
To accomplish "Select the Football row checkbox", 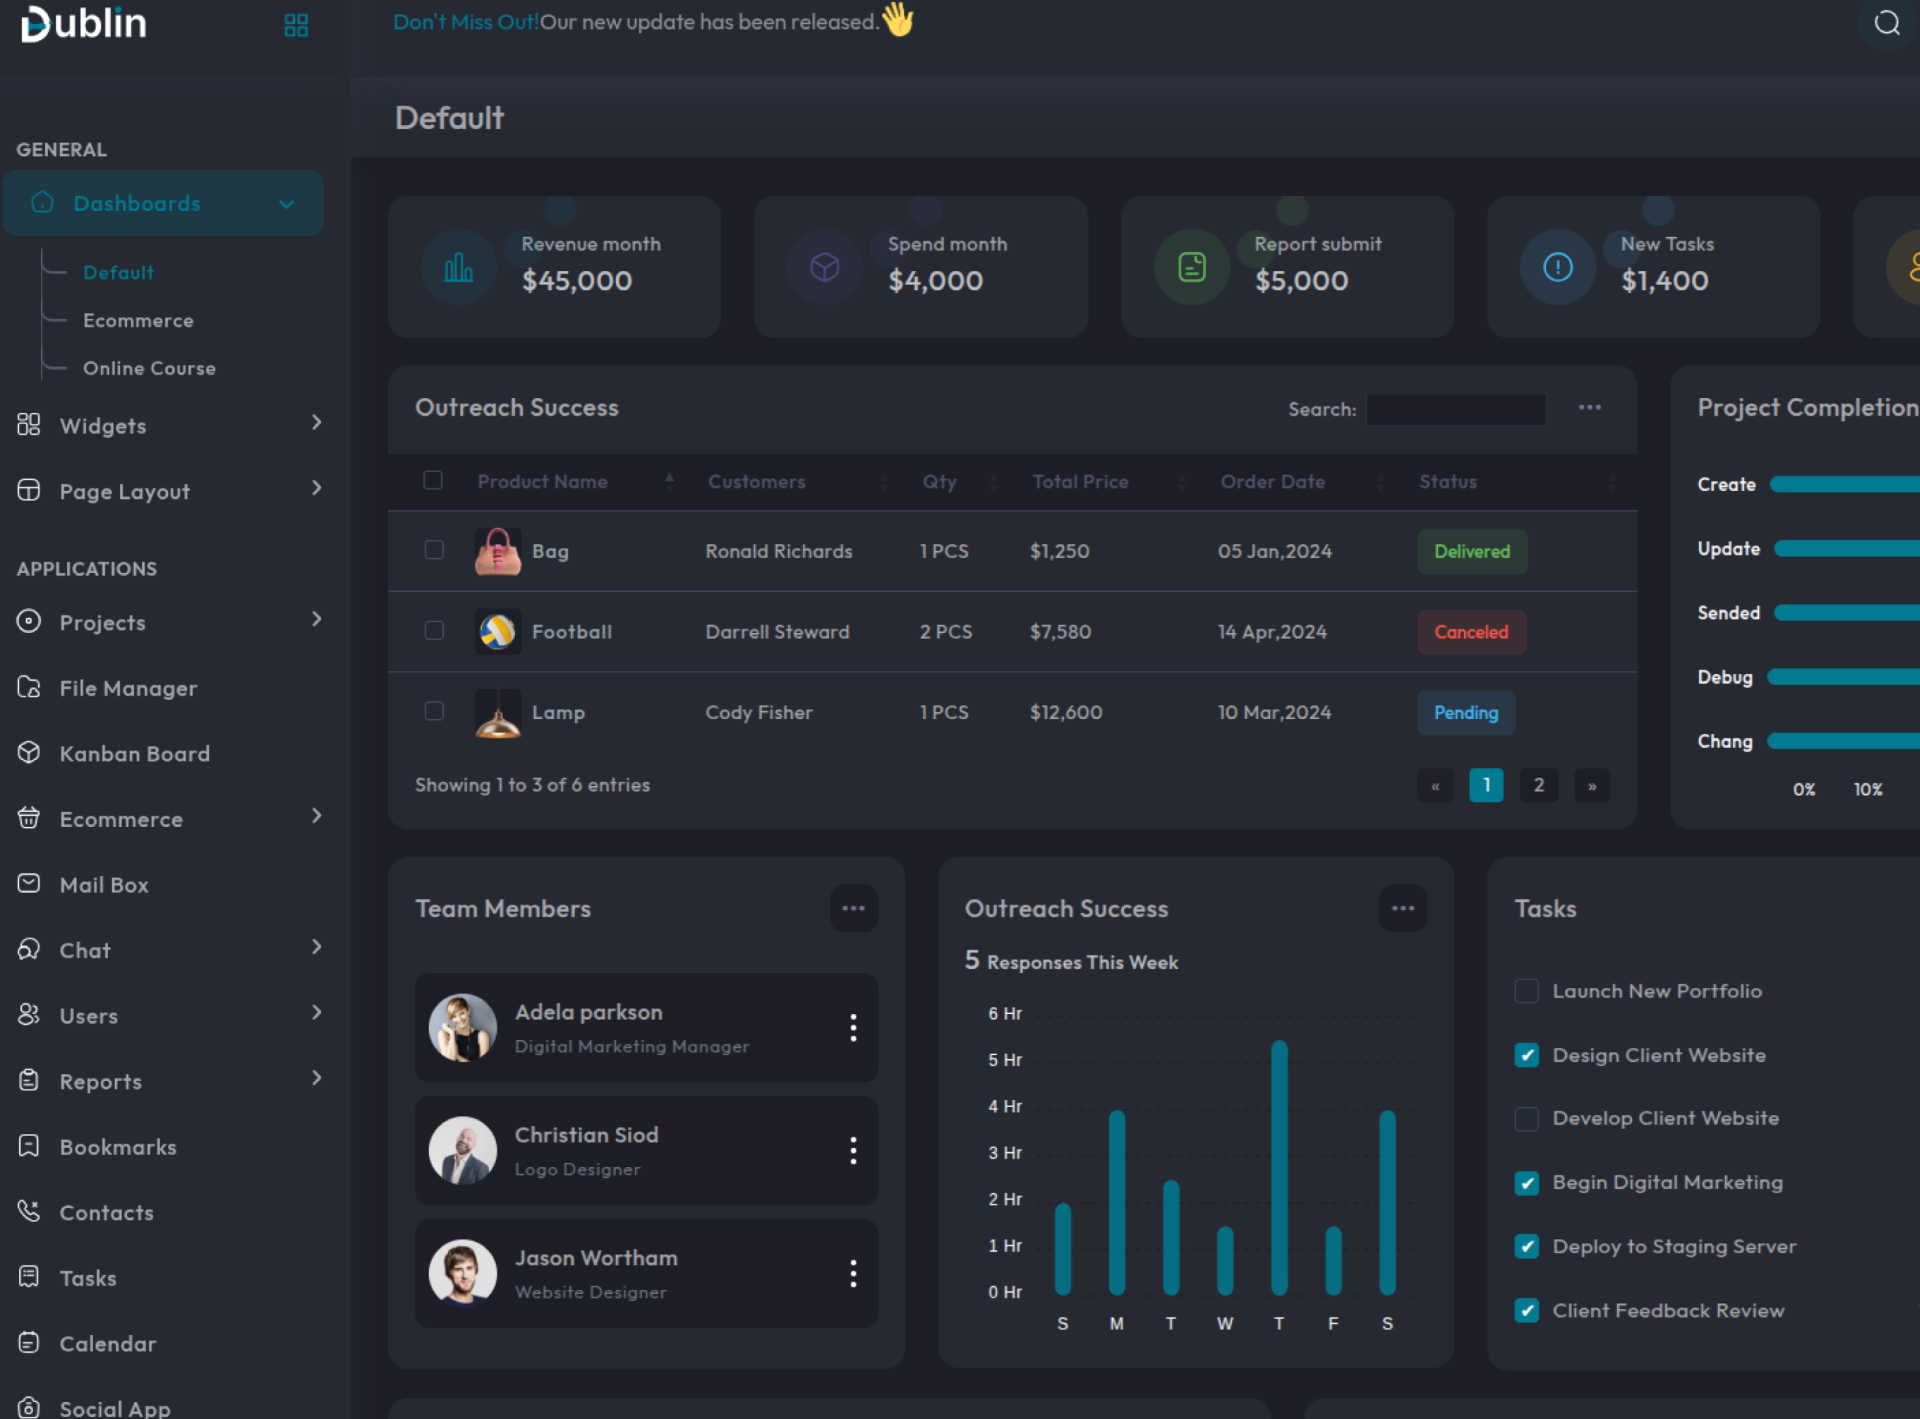I will coord(434,631).
